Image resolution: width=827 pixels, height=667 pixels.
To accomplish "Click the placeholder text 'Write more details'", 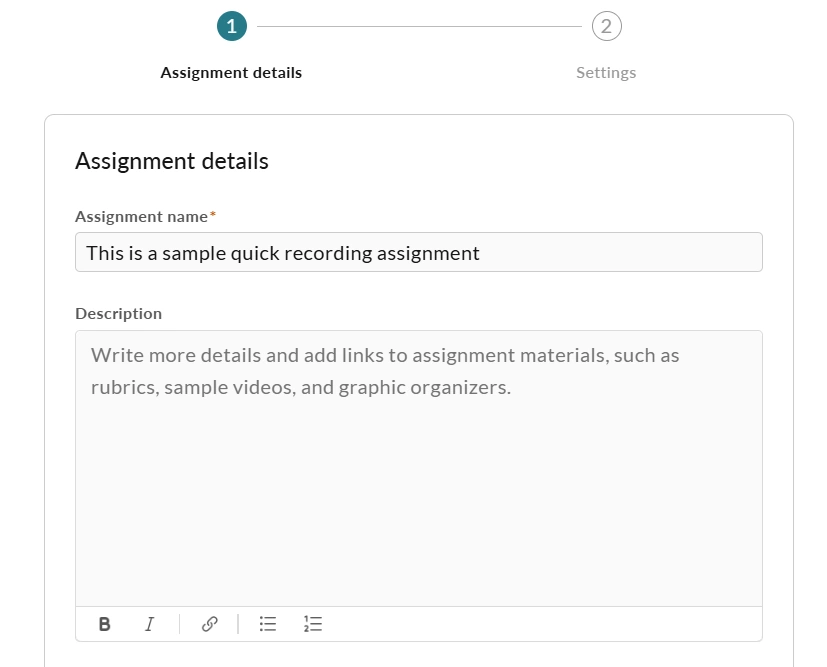I will (x=176, y=355).
